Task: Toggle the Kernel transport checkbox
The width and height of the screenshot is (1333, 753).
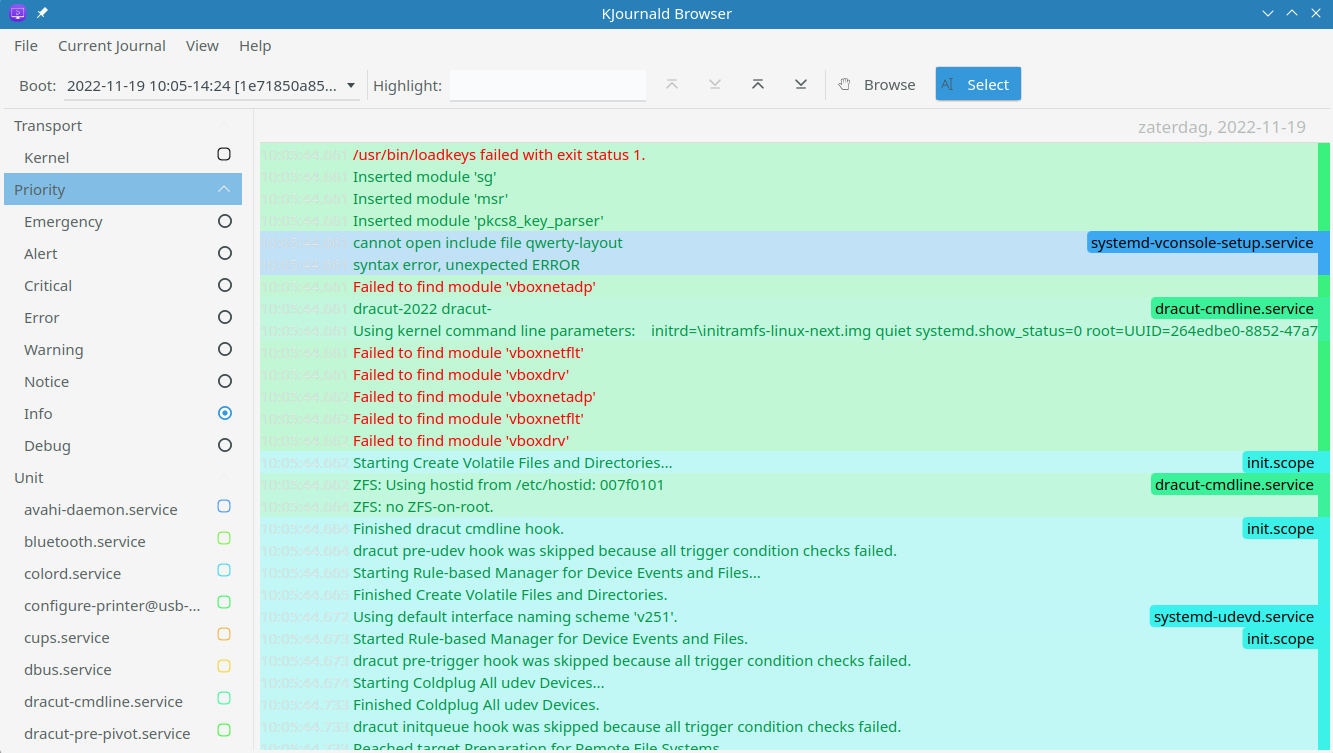Action: point(224,154)
